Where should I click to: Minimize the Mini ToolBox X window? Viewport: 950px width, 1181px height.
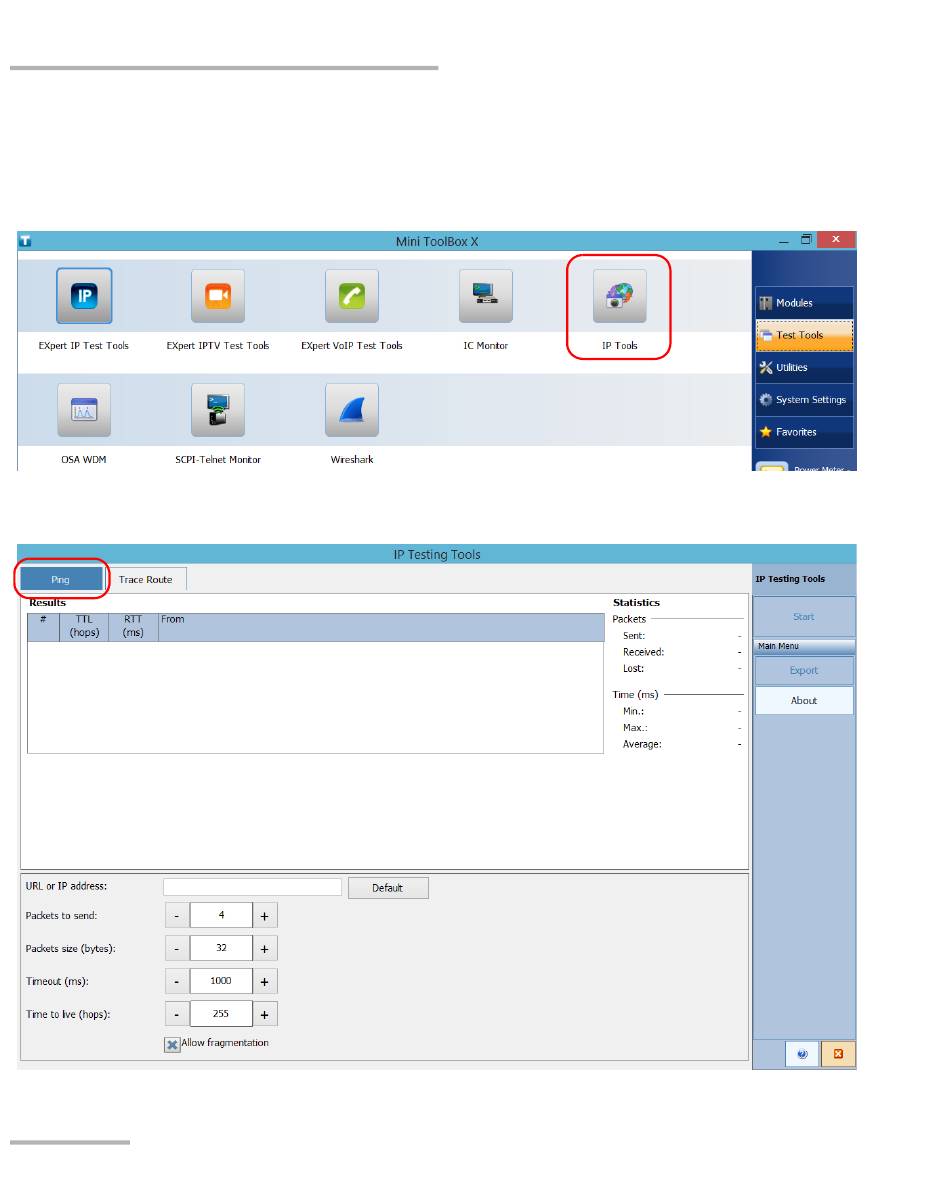click(x=784, y=241)
